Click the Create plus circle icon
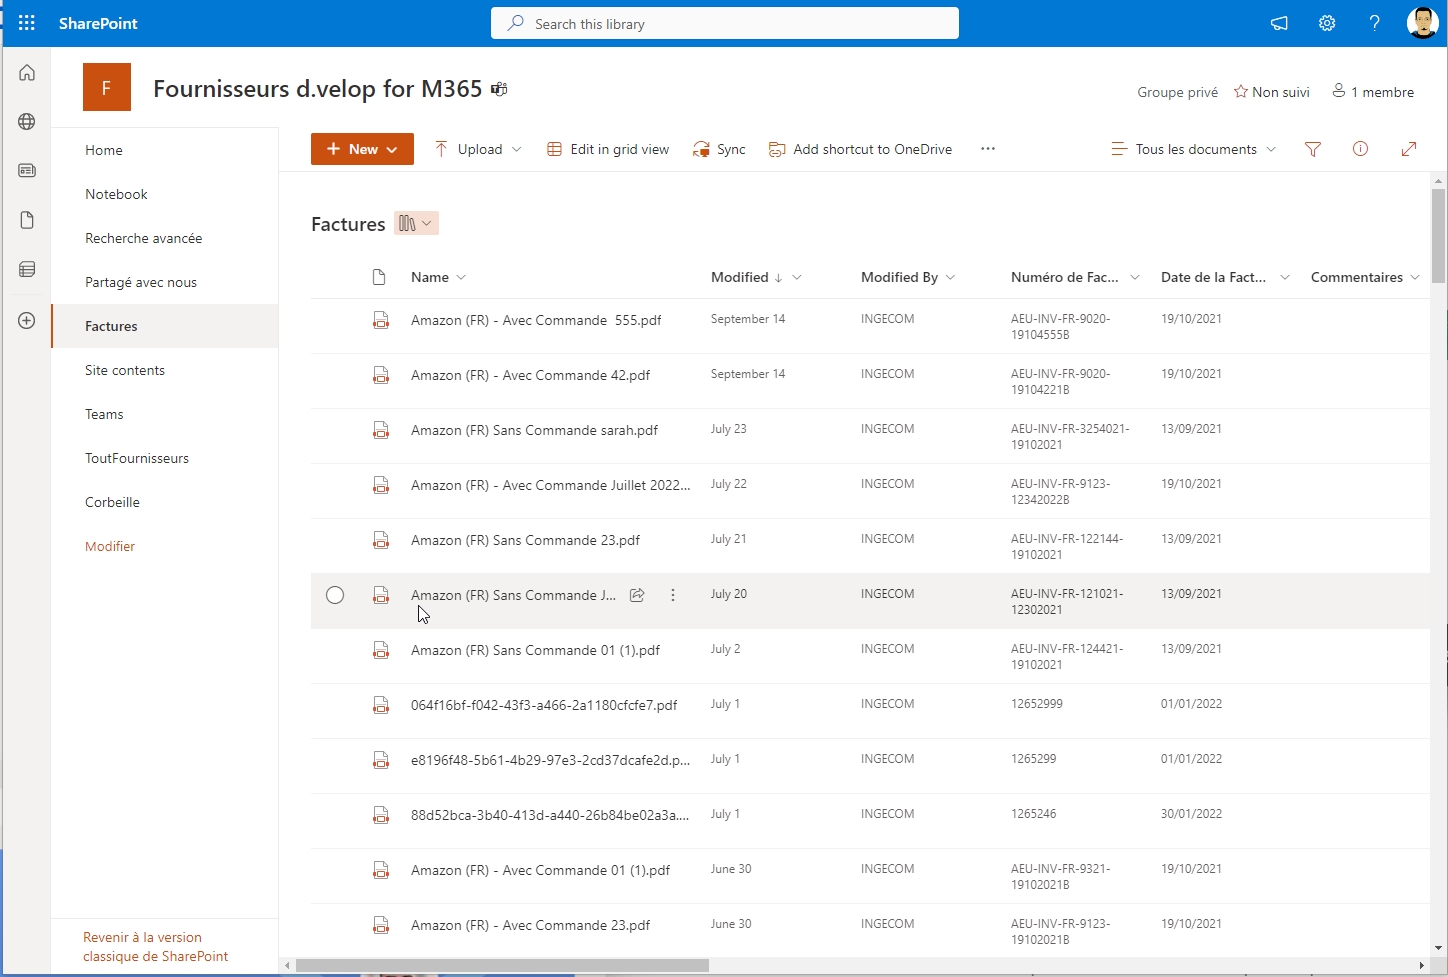Viewport: 1448px width, 977px height. [x=27, y=321]
